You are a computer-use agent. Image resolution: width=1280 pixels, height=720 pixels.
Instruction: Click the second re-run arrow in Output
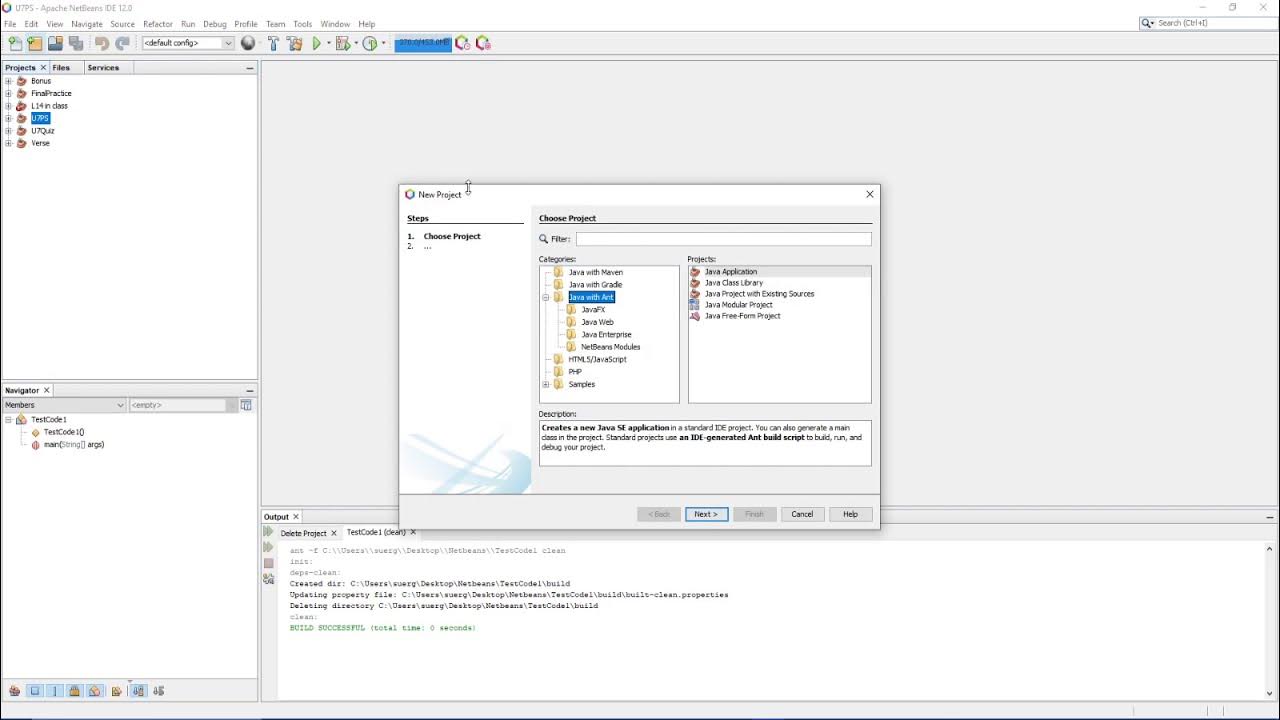point(268,548)
